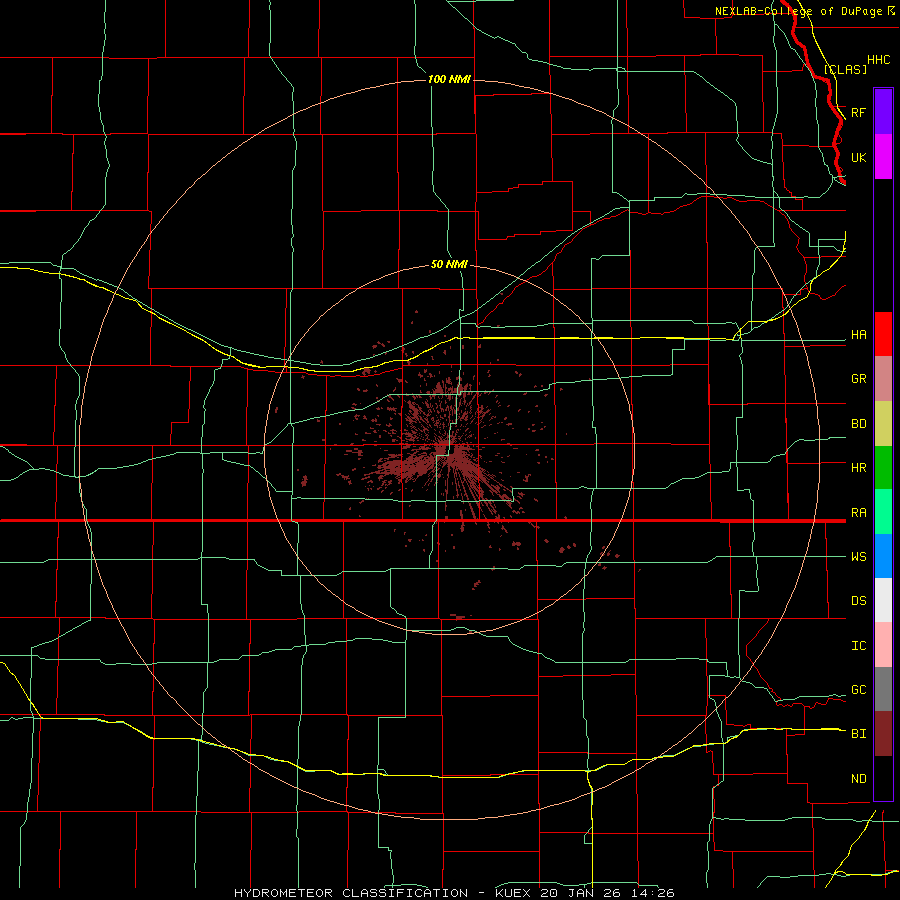Click the radar site center of echoes
Viewport: 900px width, 900px height.
pyautogui.click(x=449, y=449)
